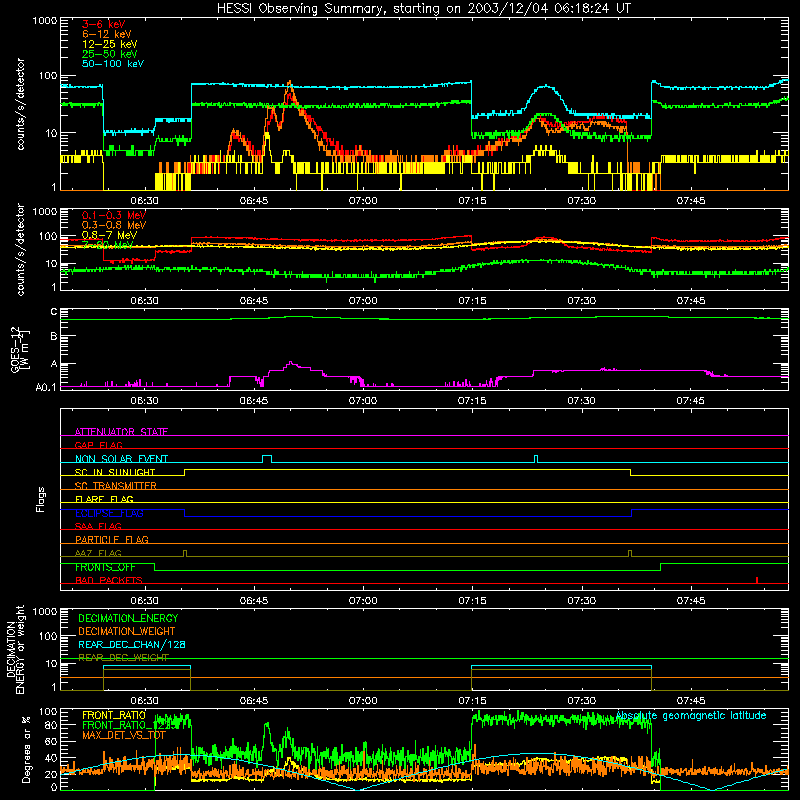Select the 6-12 keV legend label

[106, 34]
